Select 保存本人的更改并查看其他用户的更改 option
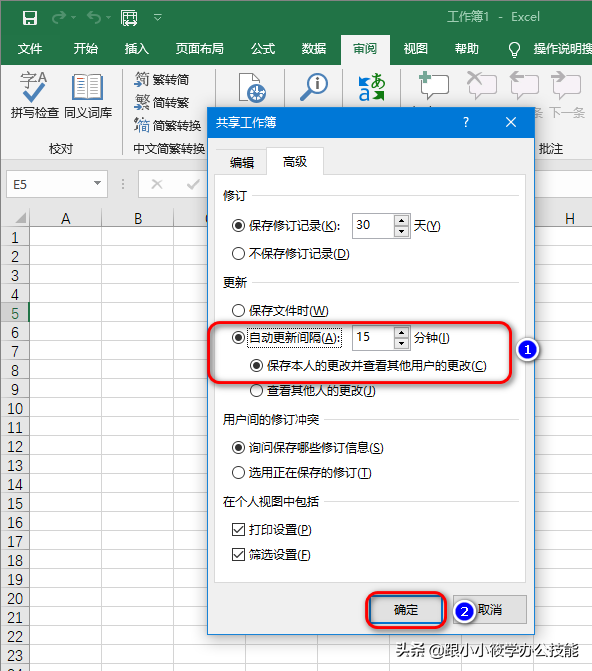The height and width of the screenshot is (671, 592). [368, 366]
